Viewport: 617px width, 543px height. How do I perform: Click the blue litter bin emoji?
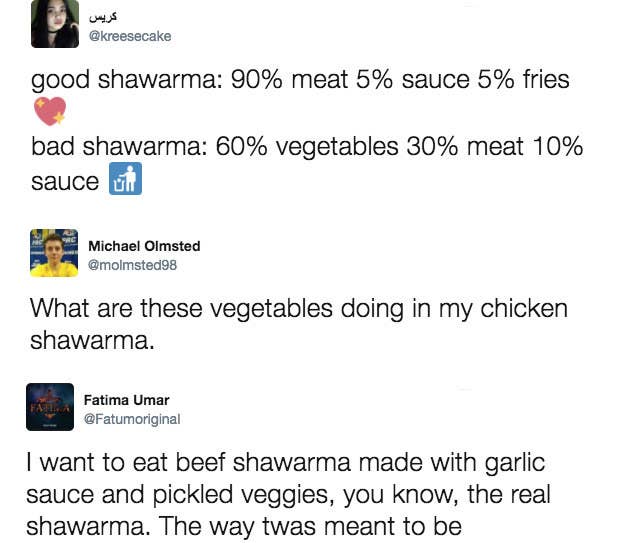125,180
